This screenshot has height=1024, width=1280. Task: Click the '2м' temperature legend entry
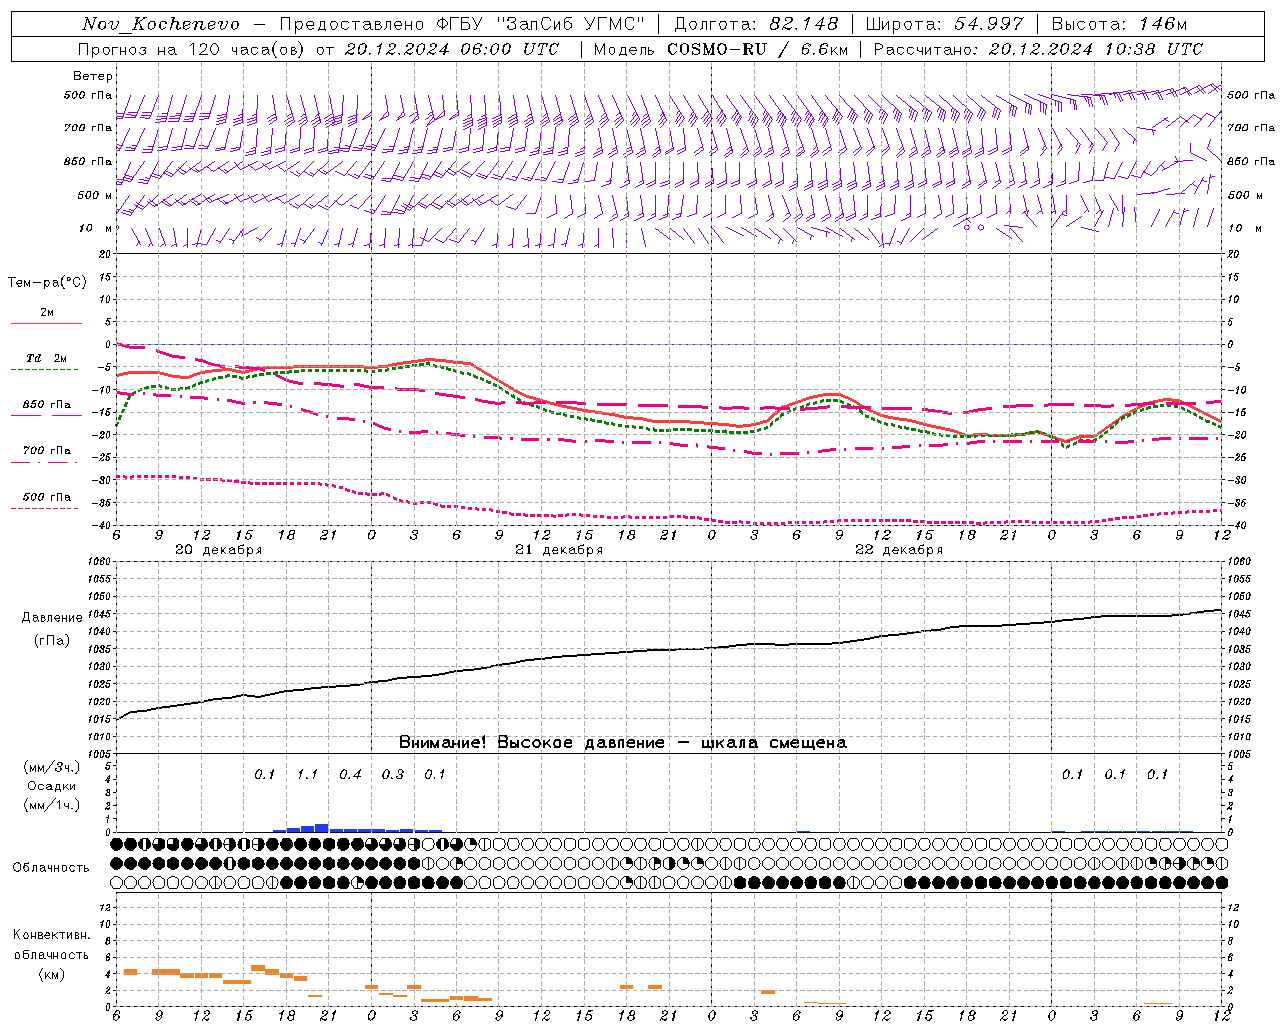[x=46, y=313]
